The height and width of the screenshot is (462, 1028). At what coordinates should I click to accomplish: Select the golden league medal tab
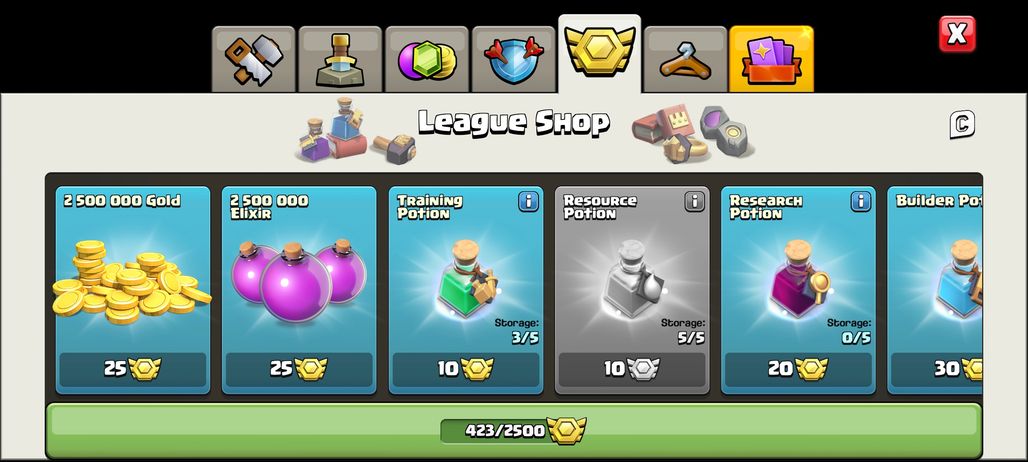click(x=599, y=54)
